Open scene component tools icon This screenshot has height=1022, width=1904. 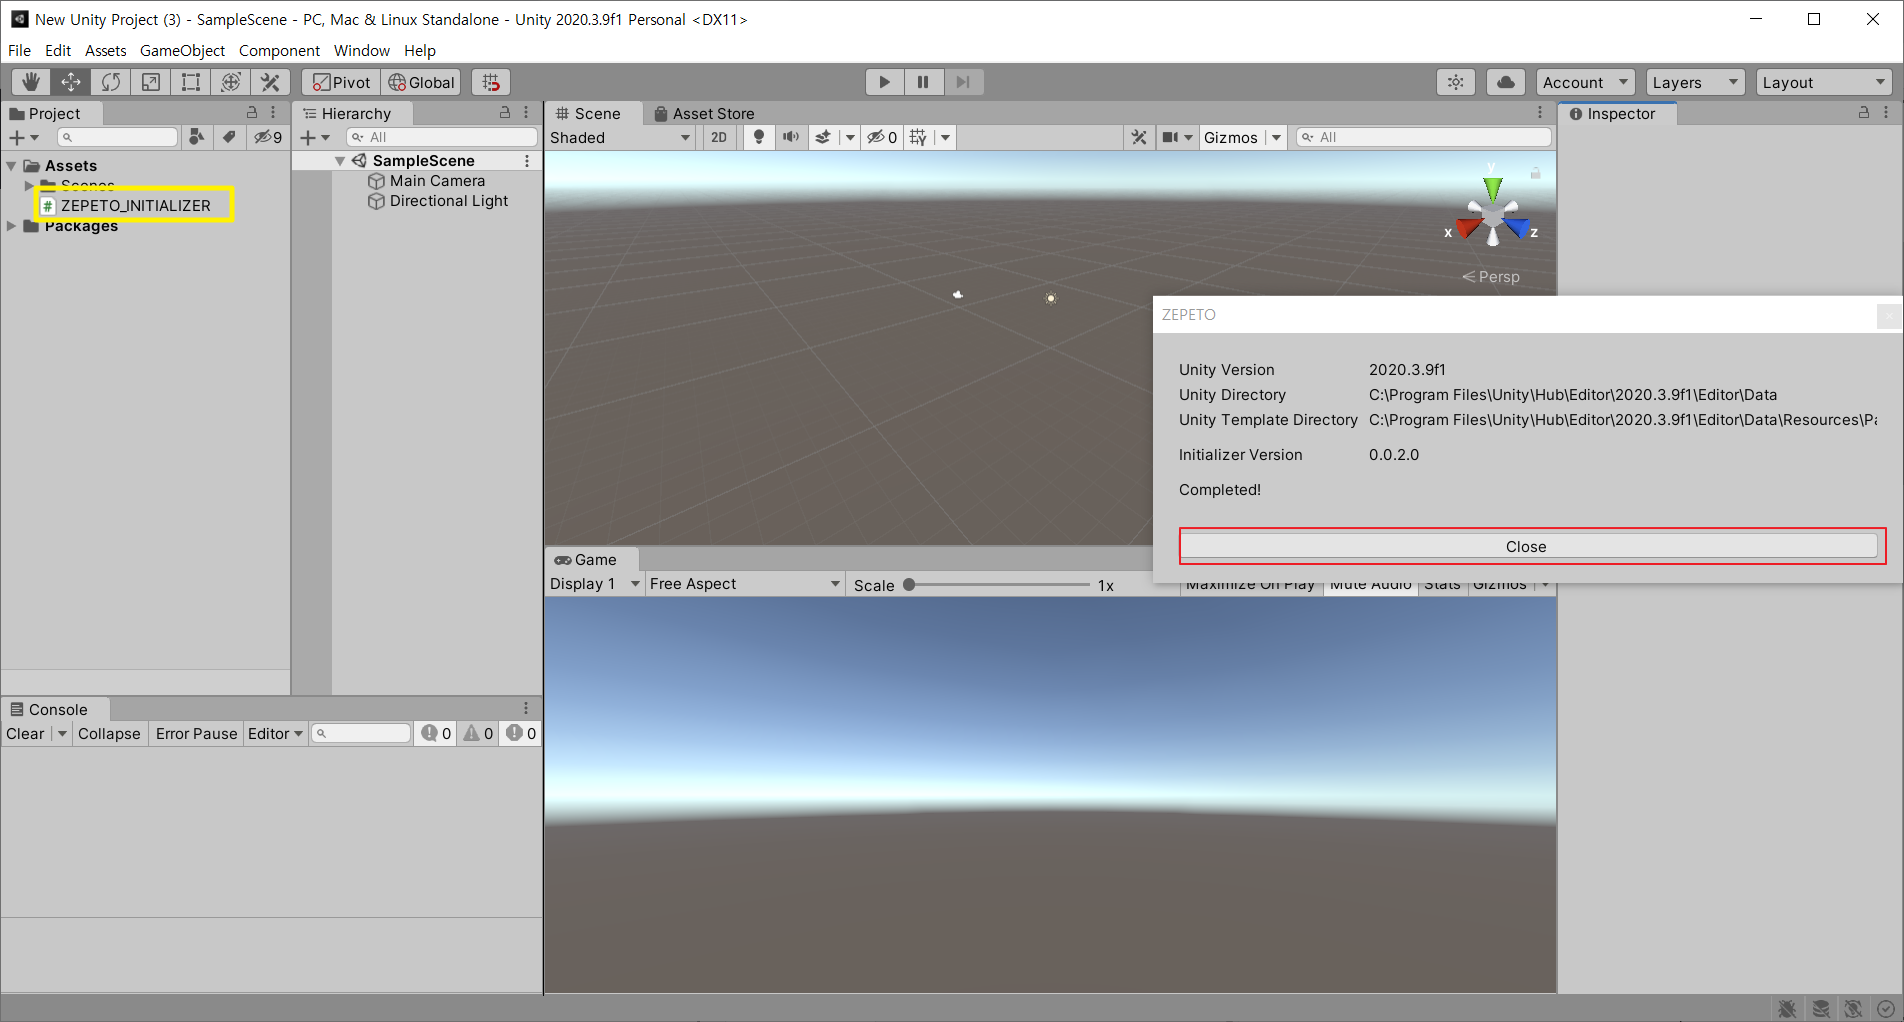point(1139,137)
